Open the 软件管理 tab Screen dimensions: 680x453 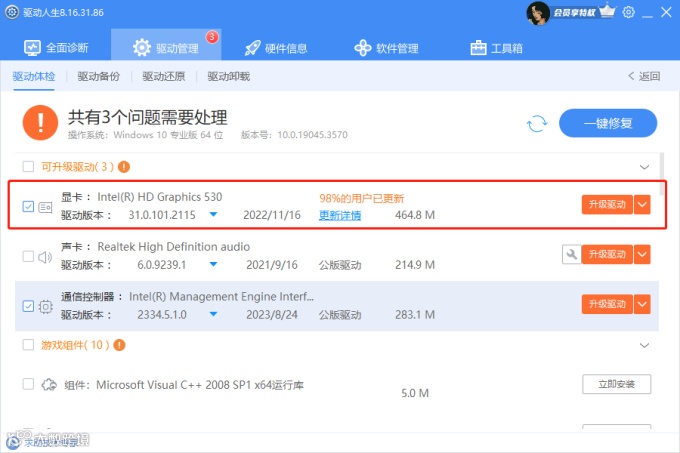tap(386, 48)
